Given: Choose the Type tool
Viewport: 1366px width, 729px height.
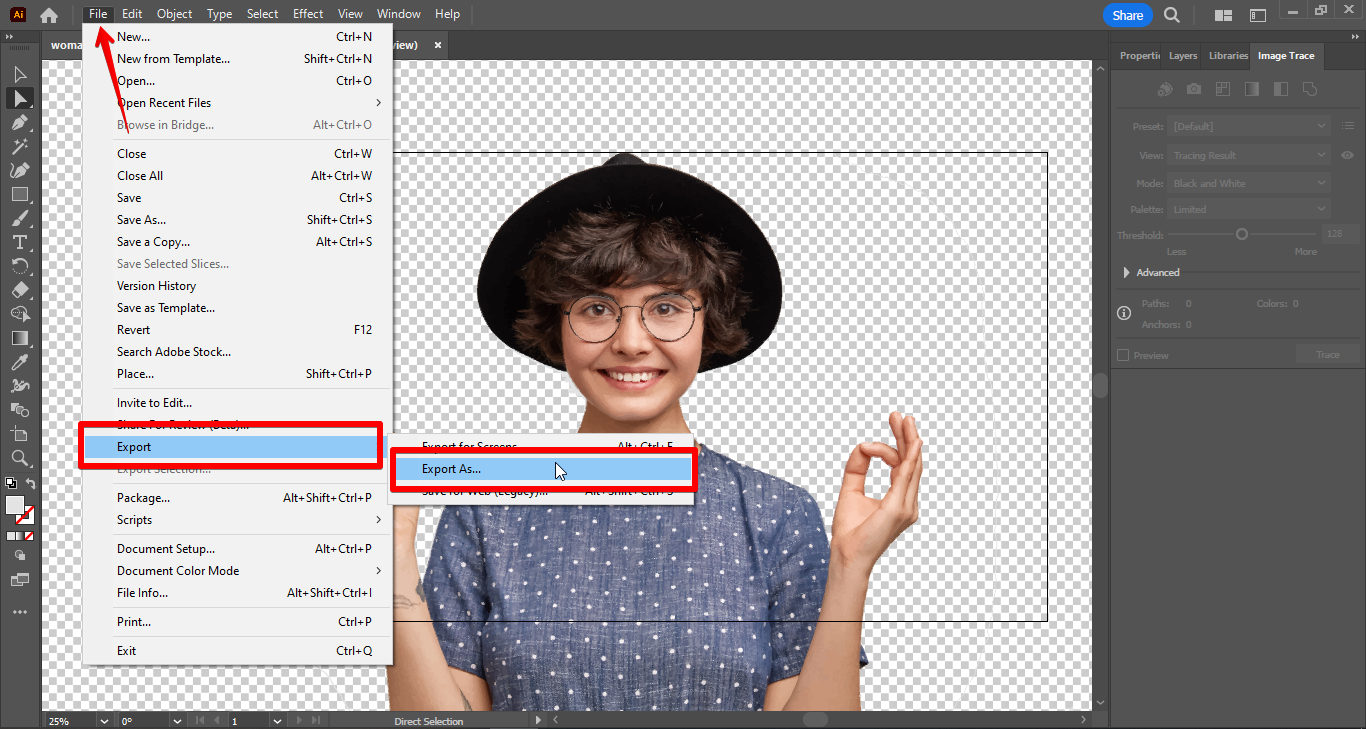Looking at the screenshot, I should (18, 242).
